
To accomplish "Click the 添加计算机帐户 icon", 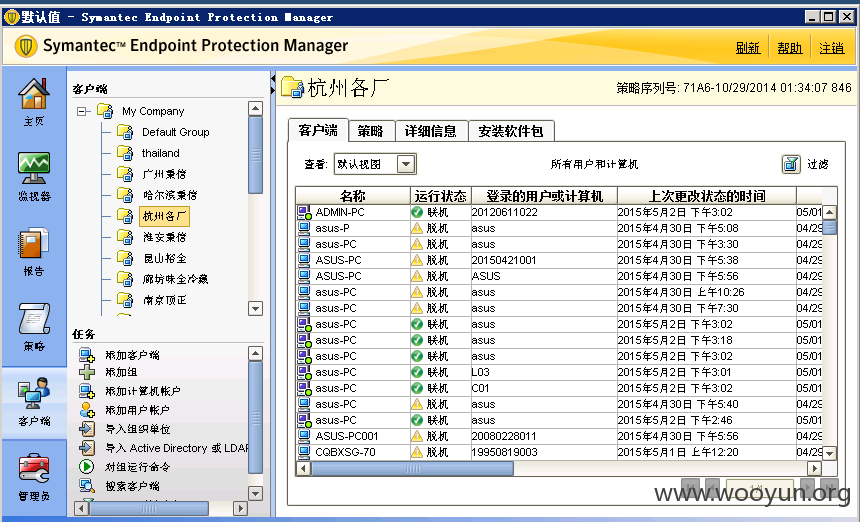I will pyautogui.click(x=87, y=391).
